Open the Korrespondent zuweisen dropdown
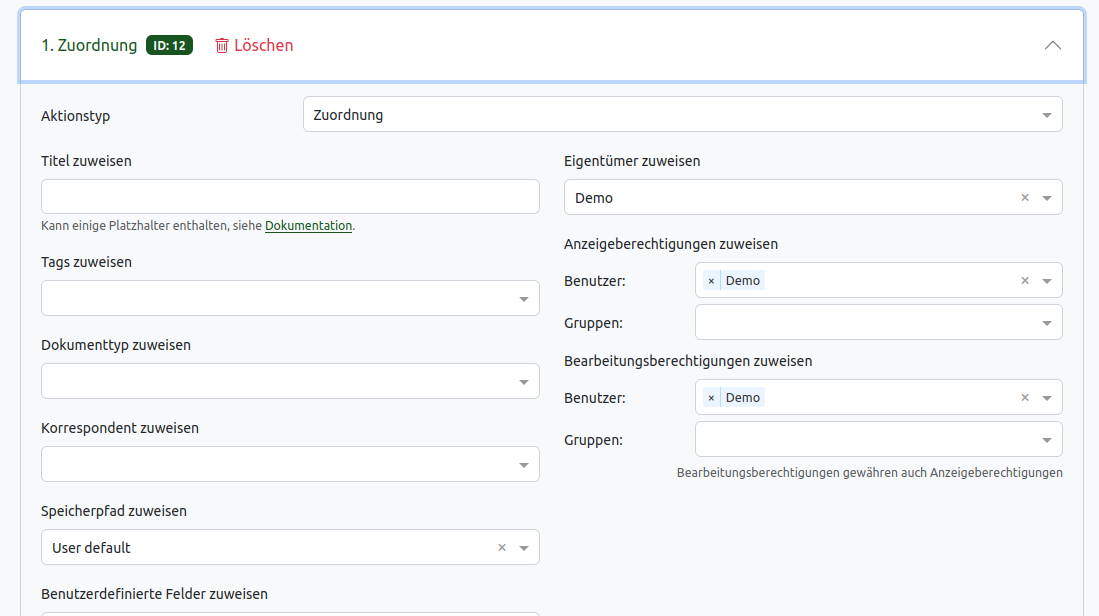 click(x=522, y=464)
